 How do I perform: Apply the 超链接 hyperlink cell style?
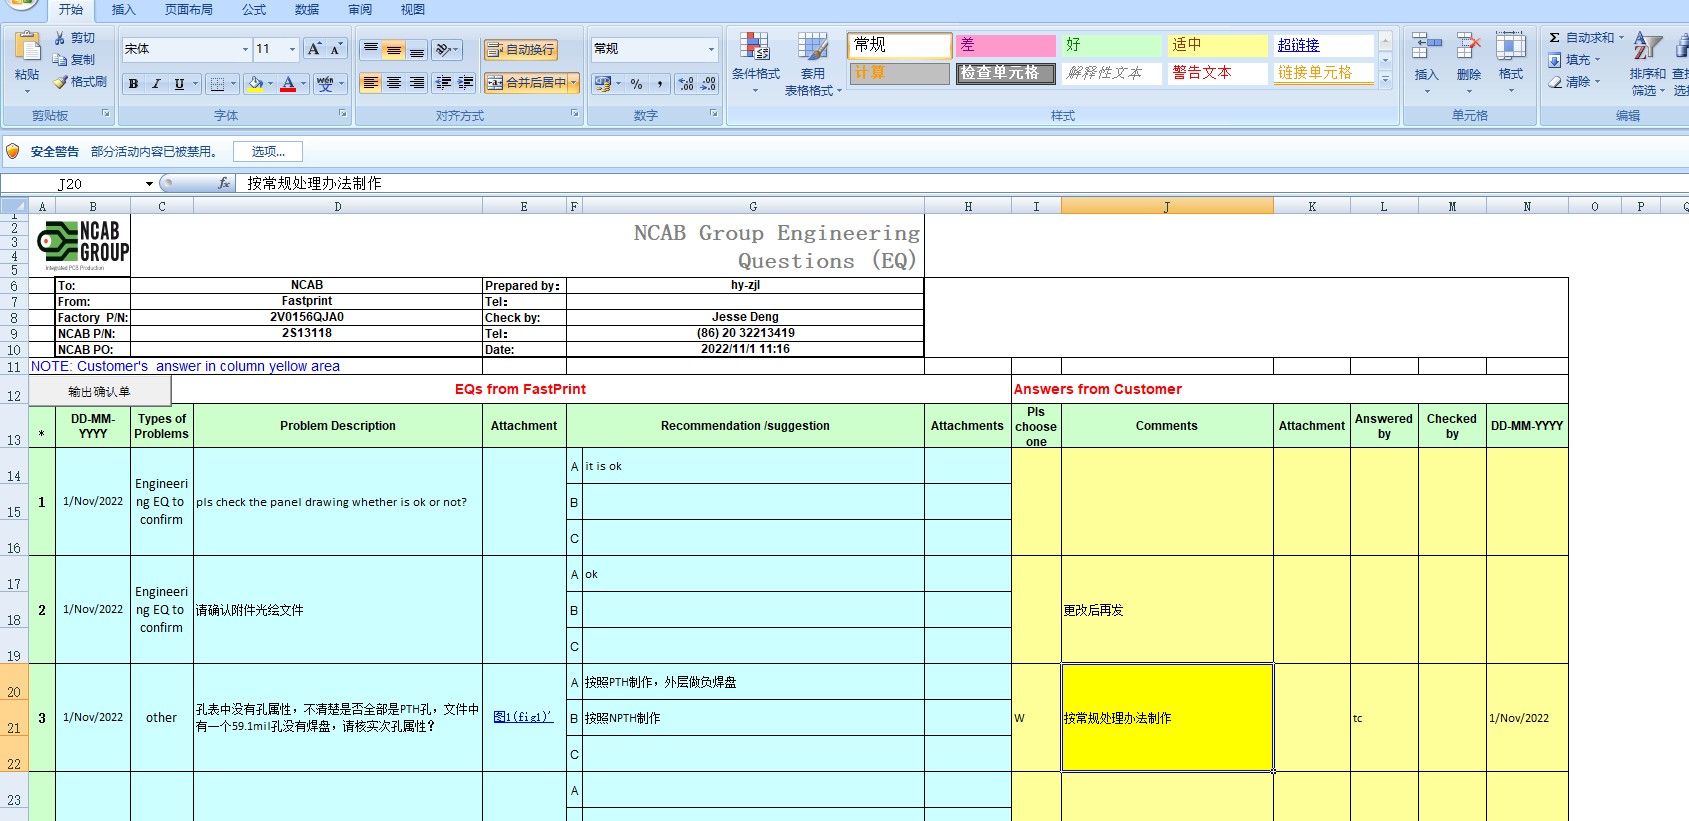[x=1324, y=45]
